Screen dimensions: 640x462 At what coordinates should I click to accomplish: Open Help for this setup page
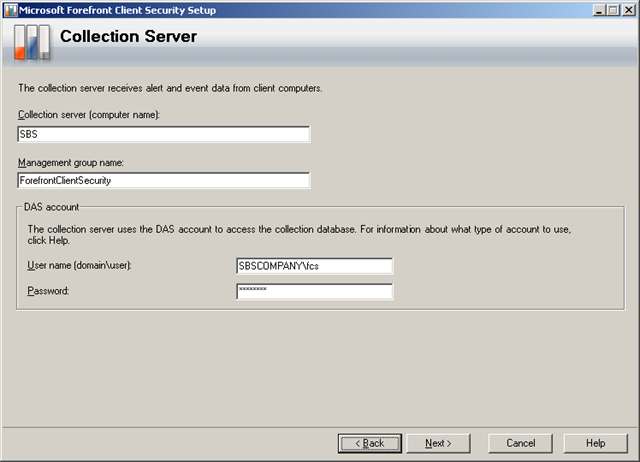coord(596,443)
